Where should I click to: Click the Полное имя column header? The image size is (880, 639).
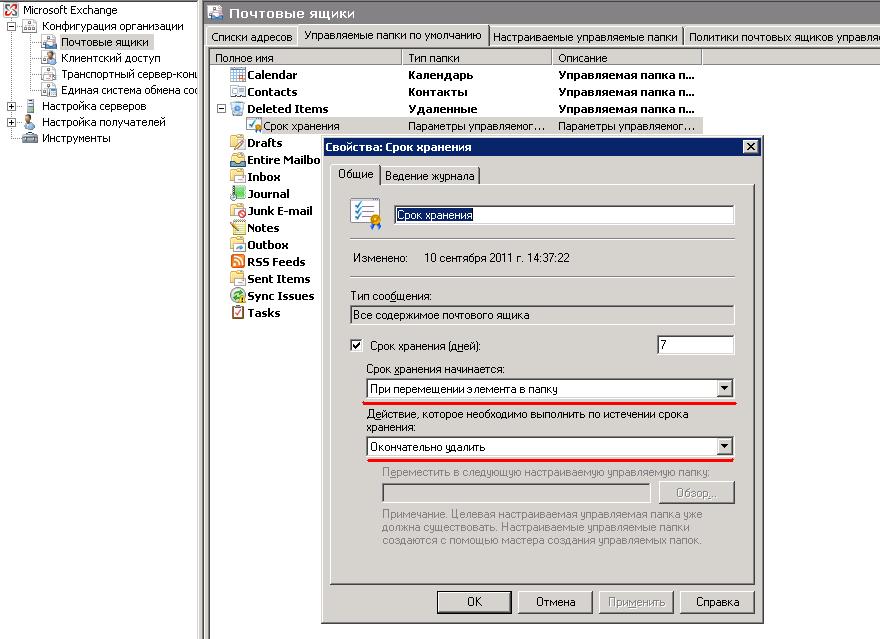coord(305,58)
